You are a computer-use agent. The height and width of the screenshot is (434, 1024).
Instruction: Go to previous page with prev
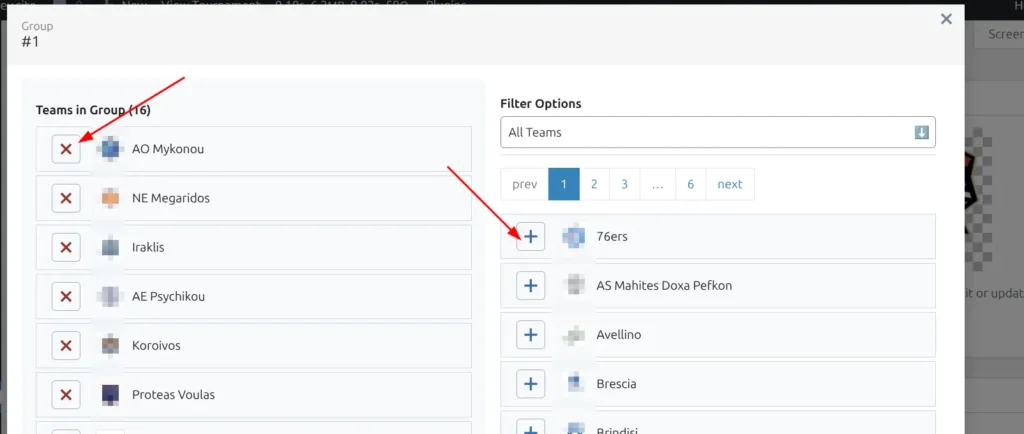(524, 184)
